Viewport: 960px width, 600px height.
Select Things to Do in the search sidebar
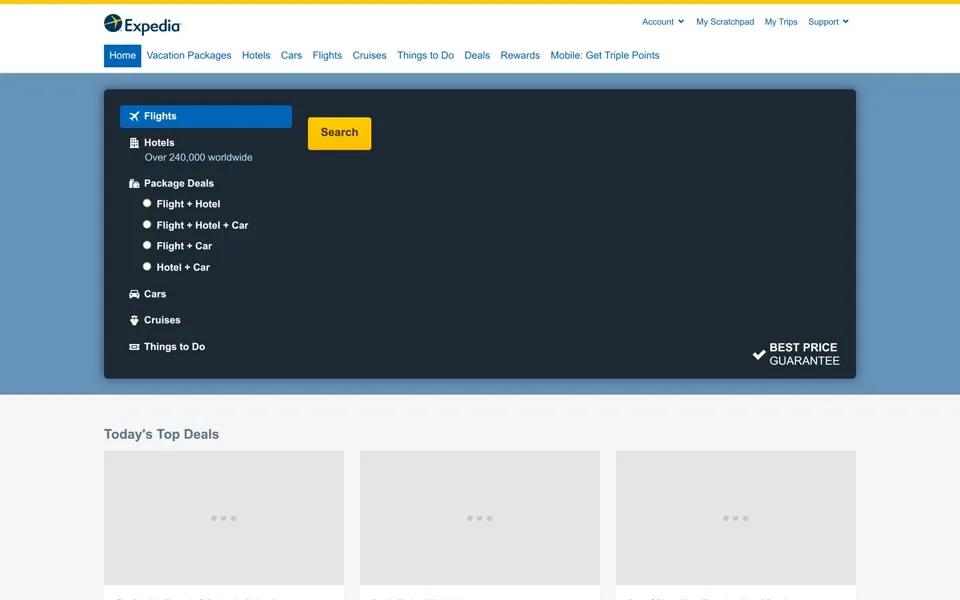point(174,347)
